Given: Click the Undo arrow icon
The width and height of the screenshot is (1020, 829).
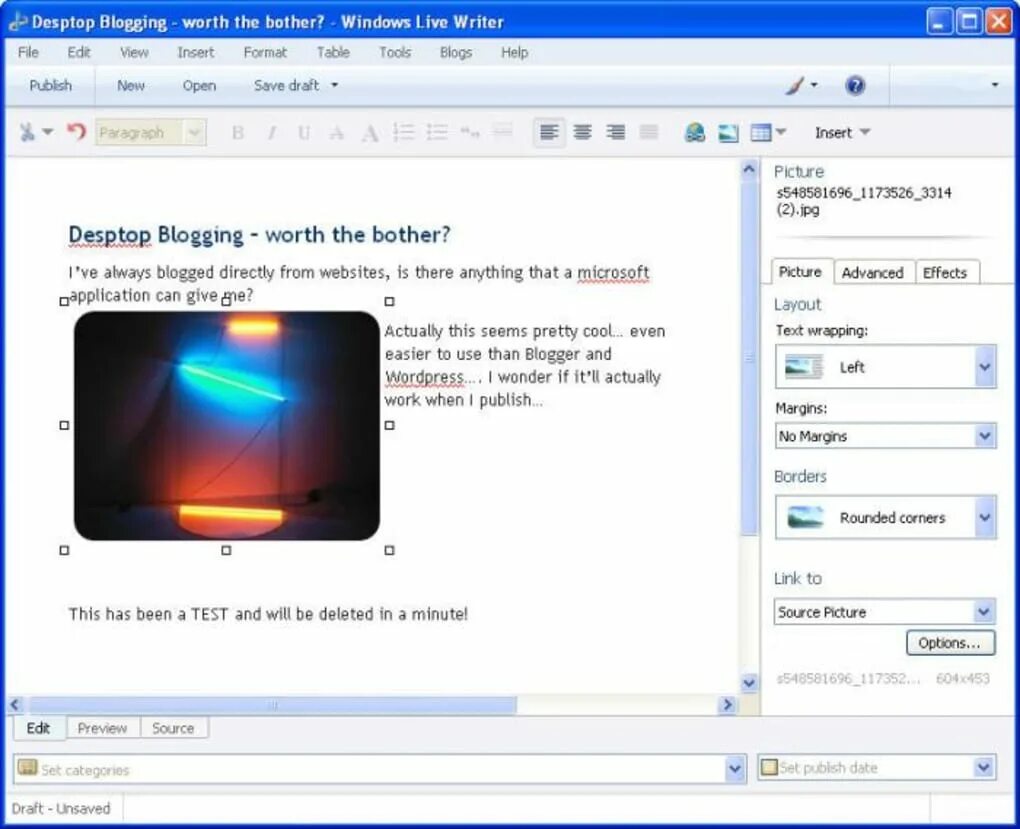Looking at the screenshot, I should [x=76, y=132].
